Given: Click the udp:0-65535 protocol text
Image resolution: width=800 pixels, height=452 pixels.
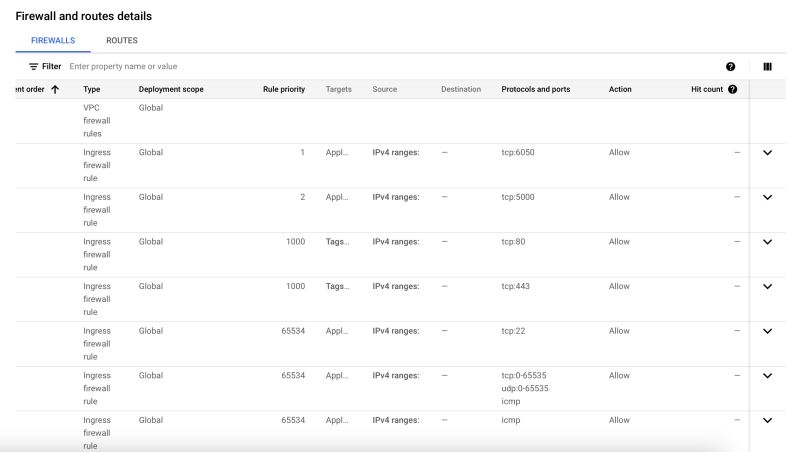Looking at the screenshot, I should tap(525, 388).
